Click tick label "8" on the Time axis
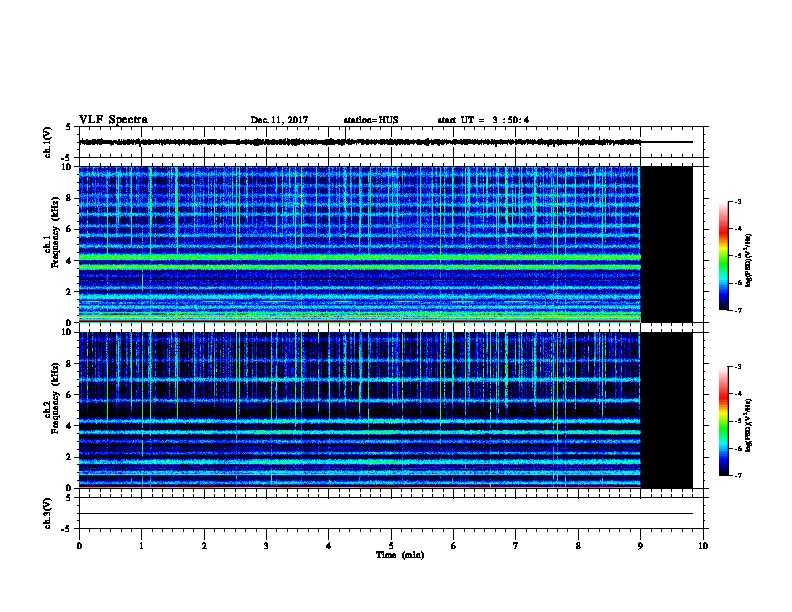 pyautogui.click(x=578, y=546)
